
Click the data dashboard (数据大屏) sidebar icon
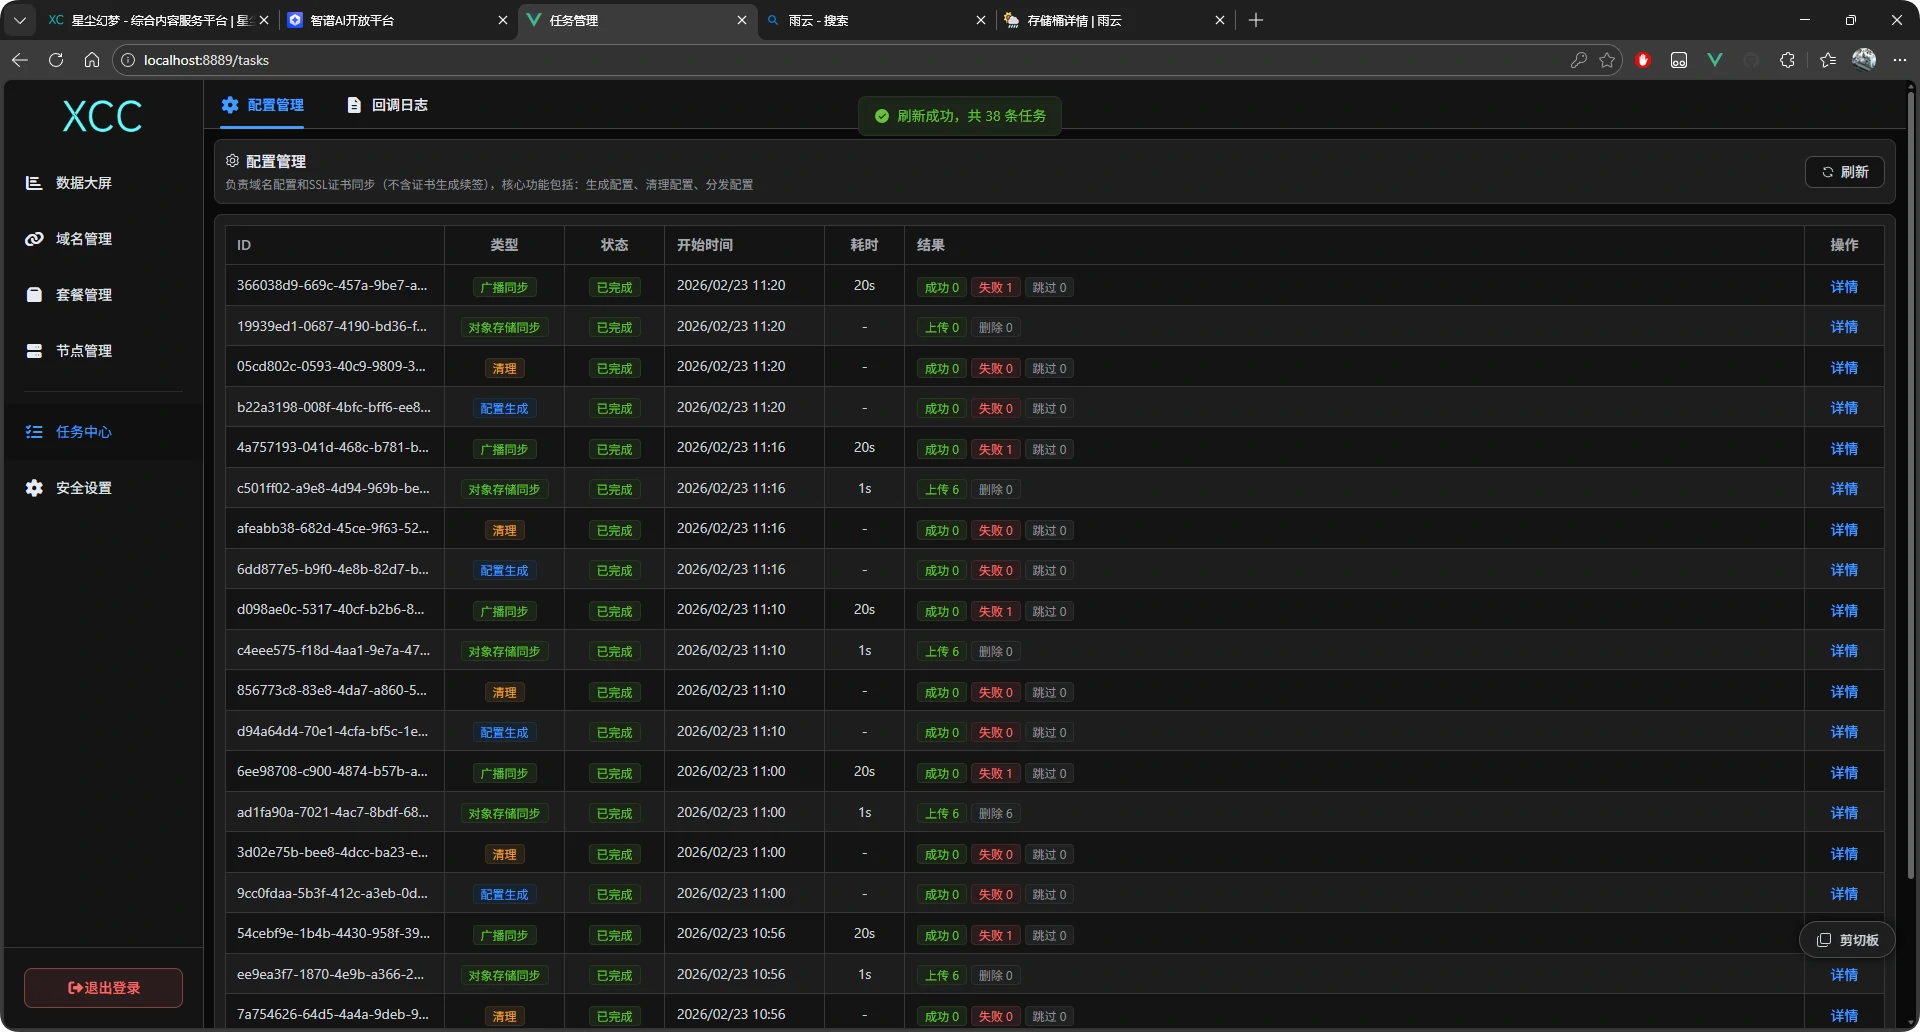(34, 183)
